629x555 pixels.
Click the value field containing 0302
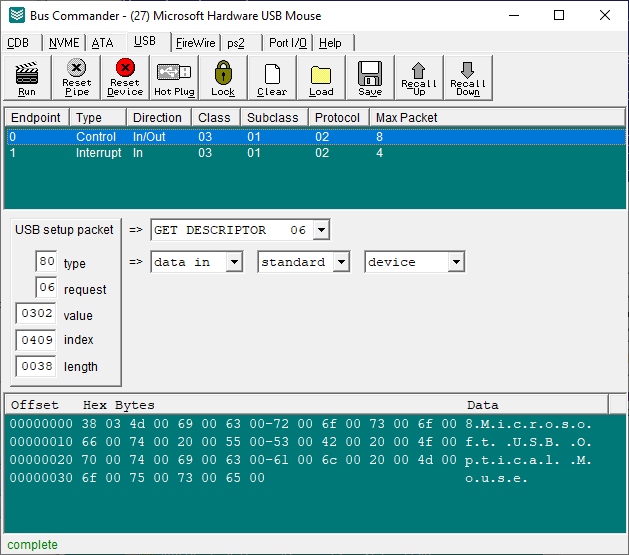pos(35,314)
